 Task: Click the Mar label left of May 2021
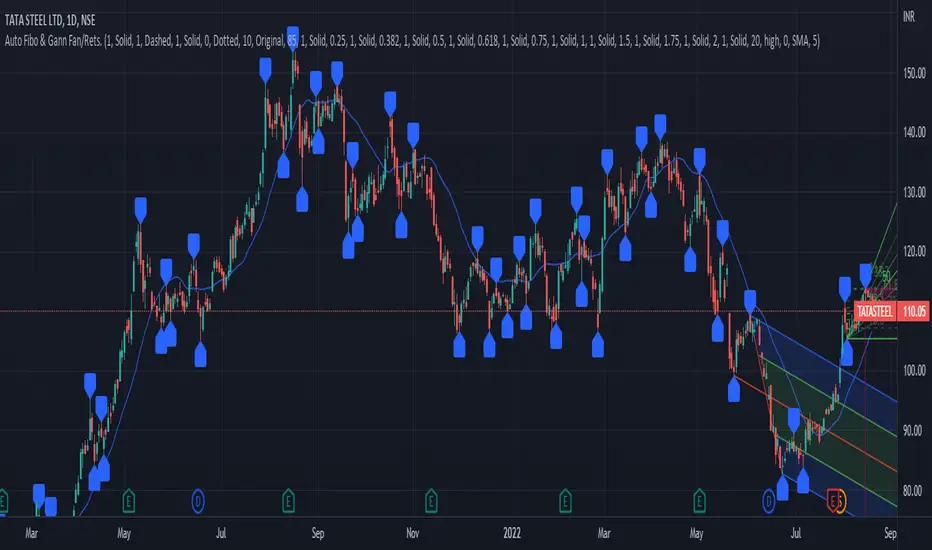tap(32, 533)
